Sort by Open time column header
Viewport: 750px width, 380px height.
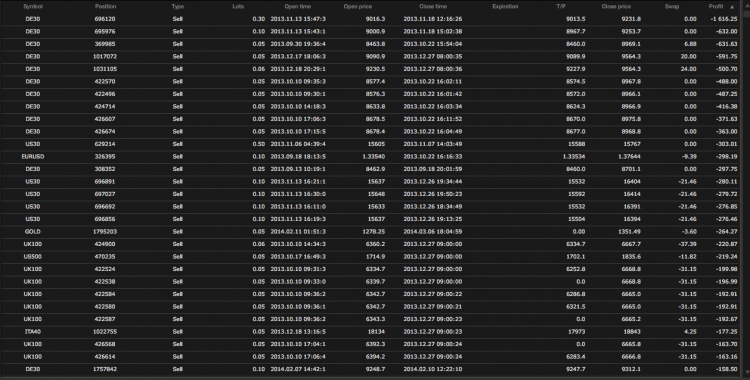(x=298, y=7)
